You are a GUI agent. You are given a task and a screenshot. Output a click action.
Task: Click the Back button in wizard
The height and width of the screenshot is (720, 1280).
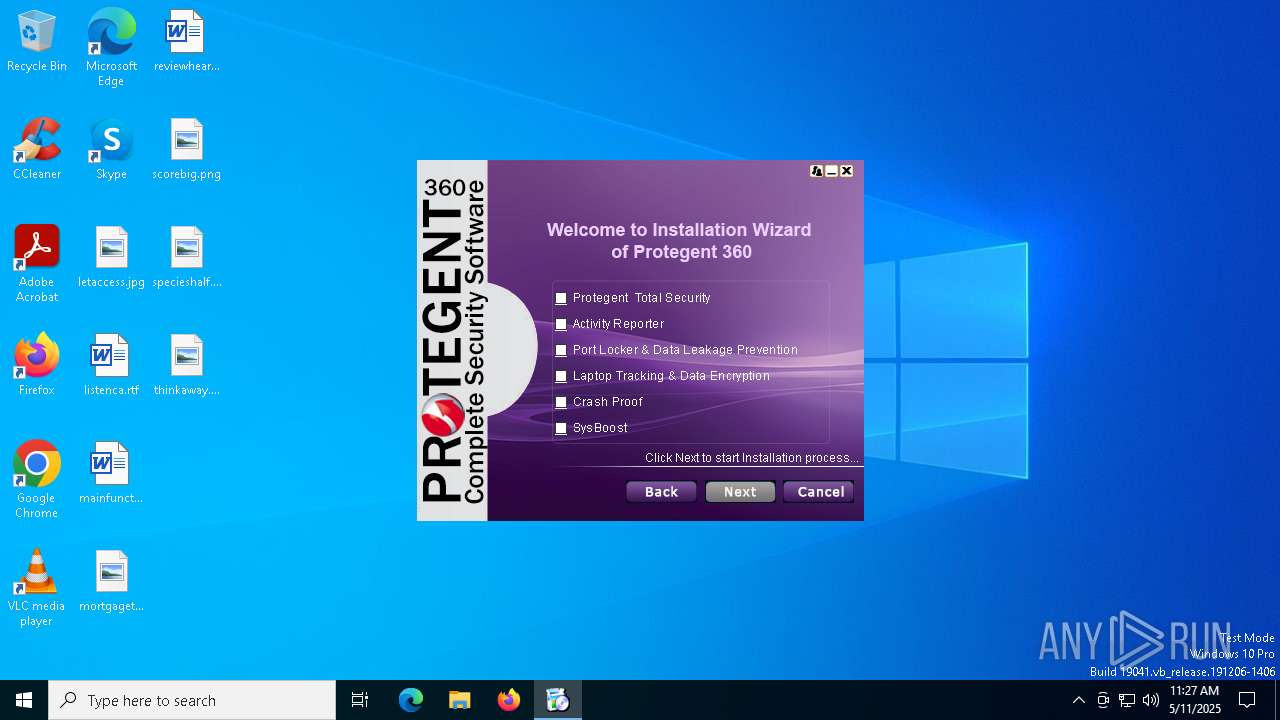661,492
